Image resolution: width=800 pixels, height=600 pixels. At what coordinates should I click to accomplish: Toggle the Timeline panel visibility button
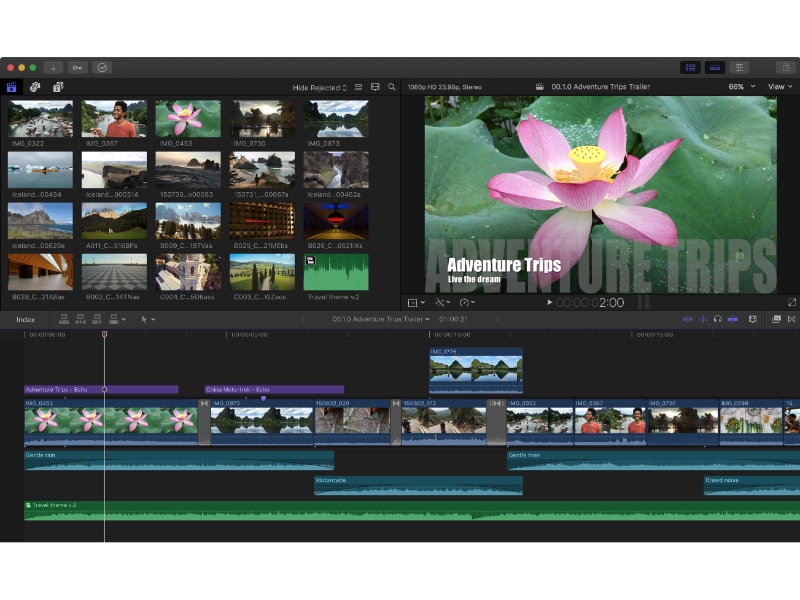[x=715, y=67]
